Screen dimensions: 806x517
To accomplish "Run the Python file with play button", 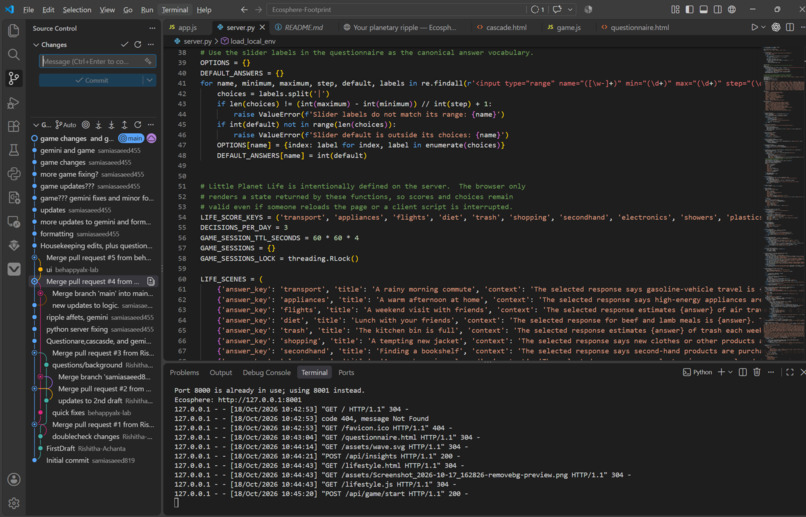I will point(754,27).
